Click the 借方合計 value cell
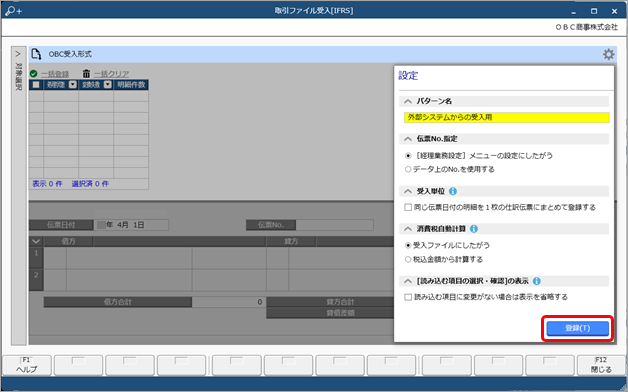Viewport: 628px width, 392px height. point(229,302)
